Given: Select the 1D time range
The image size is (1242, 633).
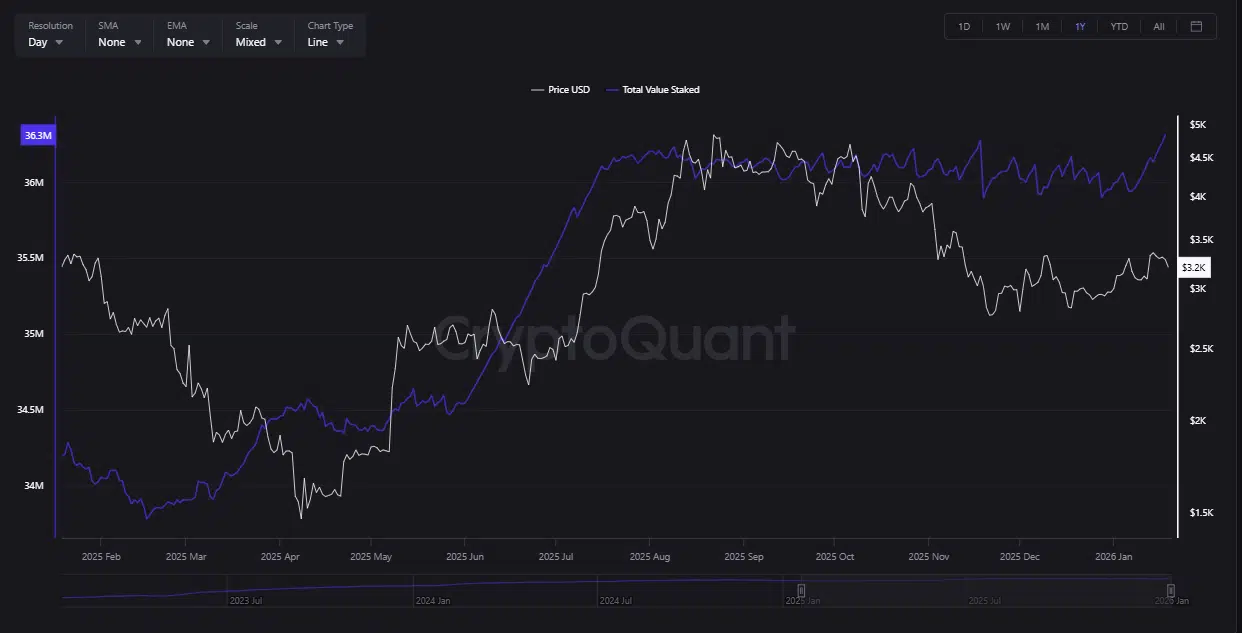Looking at the screenshot, I should [x=964, y=26].
